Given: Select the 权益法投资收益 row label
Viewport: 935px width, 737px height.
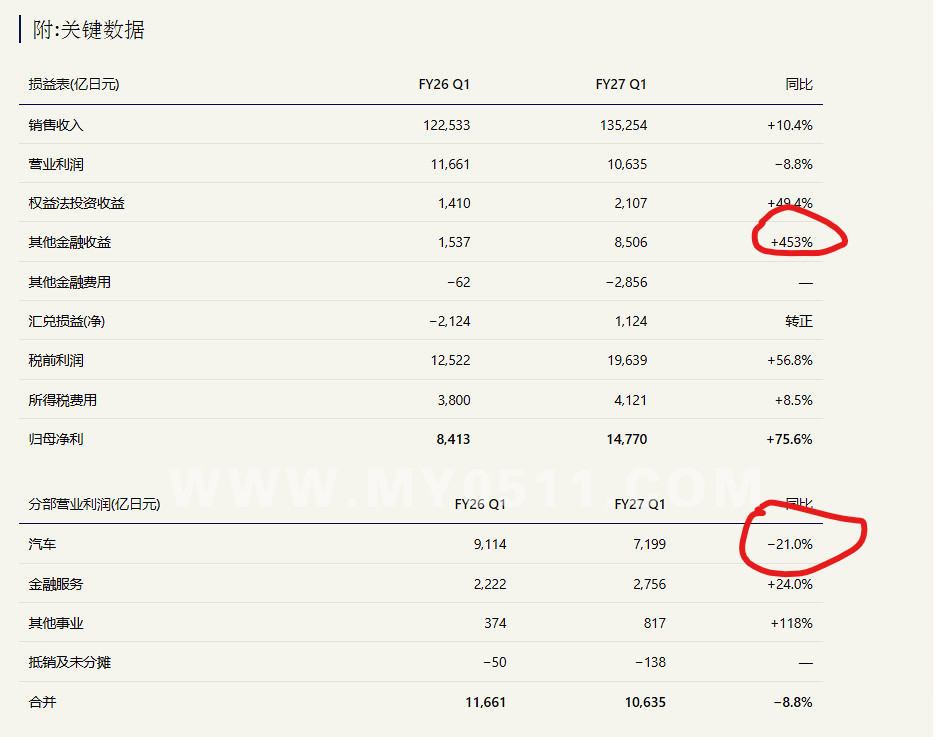Looking at the screenshot, I should [x=76, y=203].
